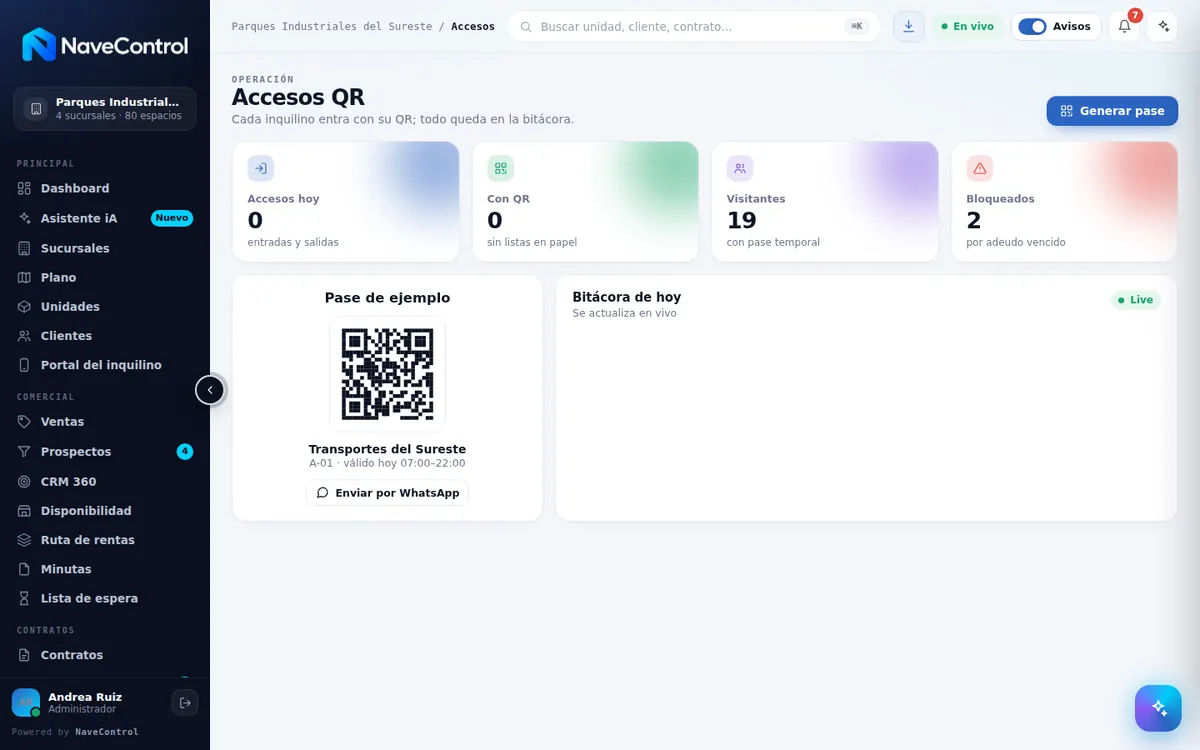Click the Clientes people icon
This screenshot has width=1200, height=750.
pyautogui.click(x=25, y=336)
